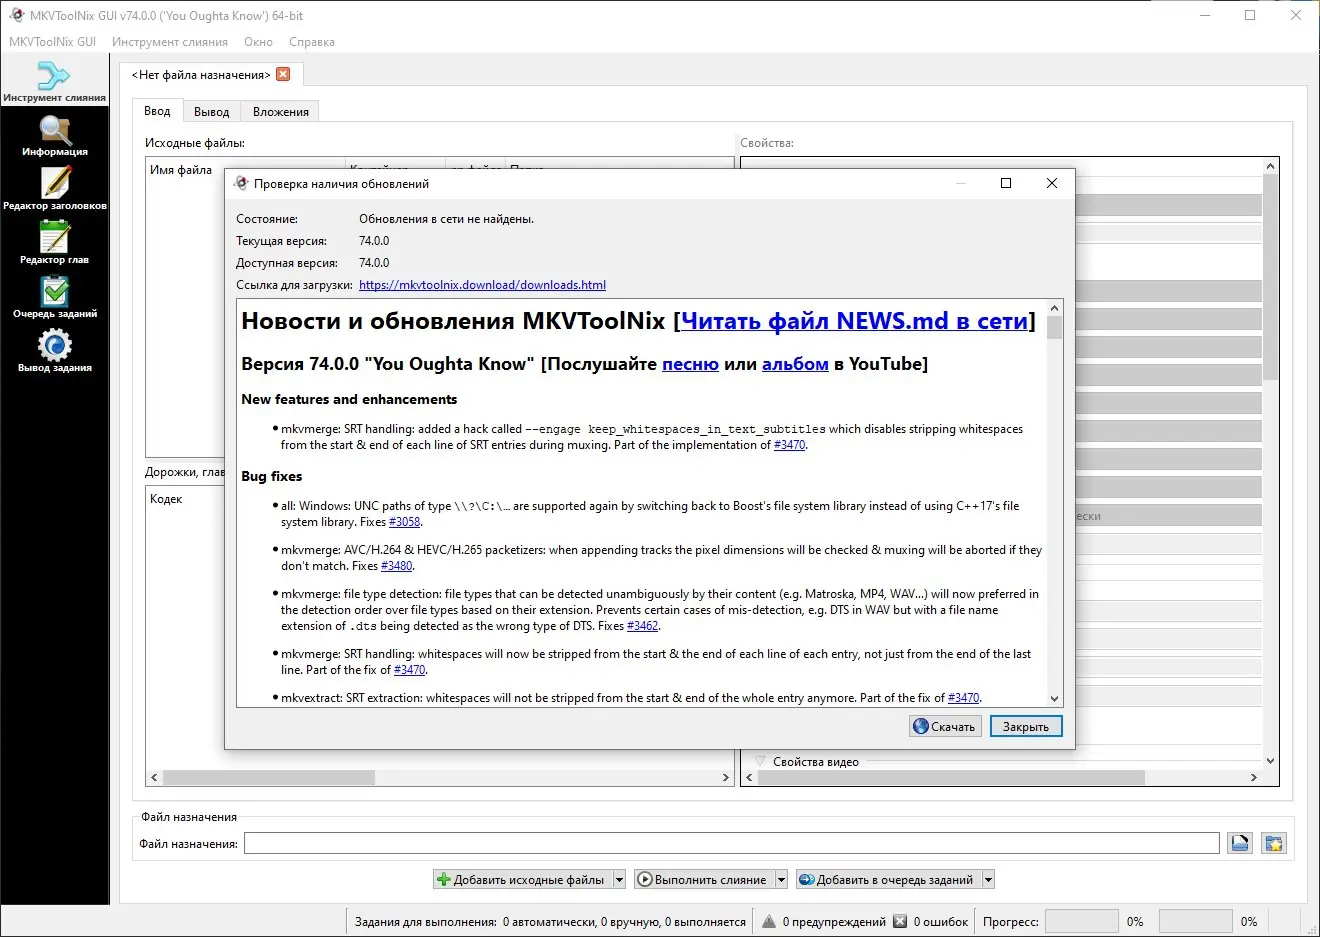Click the New features and enhancements heading
This screenshot has height=937, width=1320.
[349, 399]
